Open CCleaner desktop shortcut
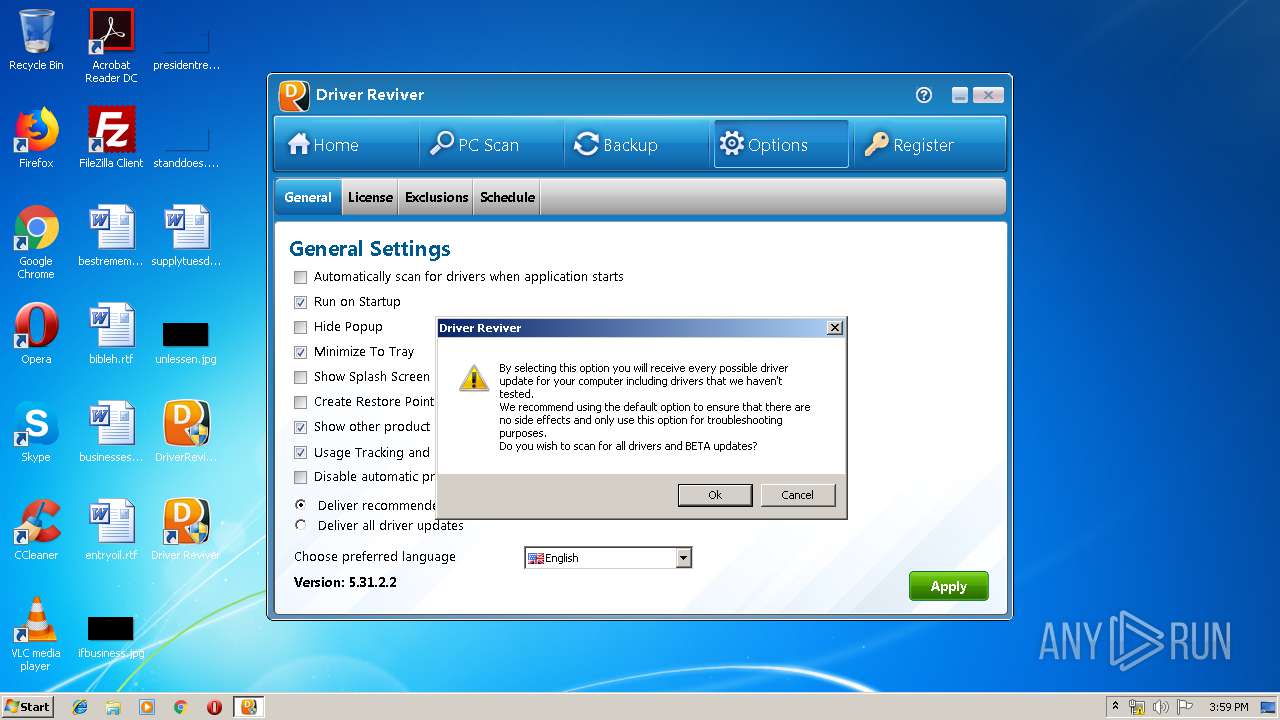This screenshot has height=720, width=1280. (36, 530)
